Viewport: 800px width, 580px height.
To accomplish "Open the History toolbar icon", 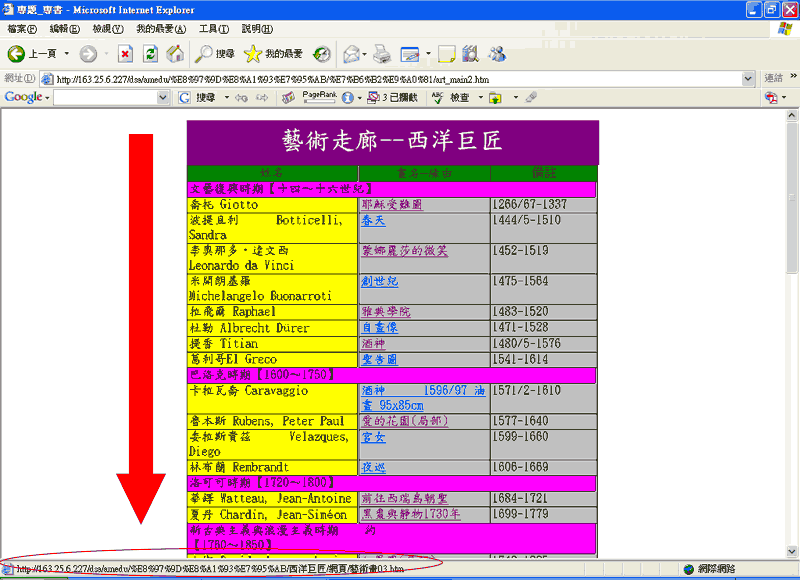I will point(322,53).
